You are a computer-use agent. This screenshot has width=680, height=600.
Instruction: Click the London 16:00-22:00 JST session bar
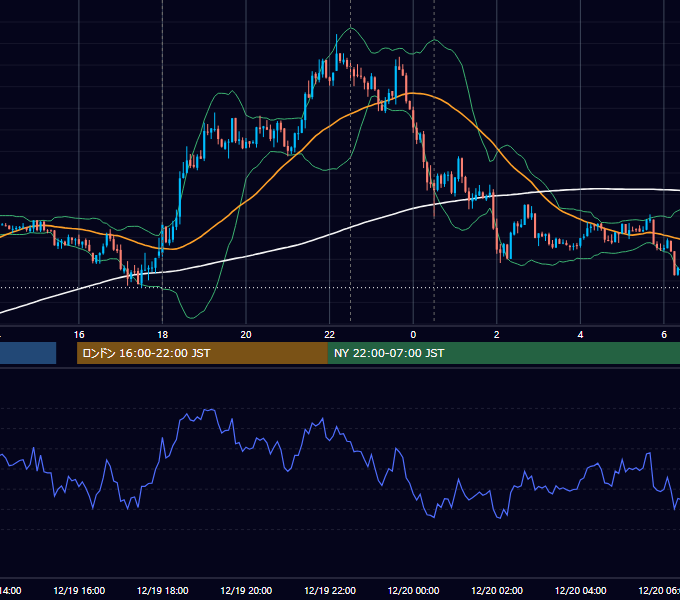coord(202,353)
